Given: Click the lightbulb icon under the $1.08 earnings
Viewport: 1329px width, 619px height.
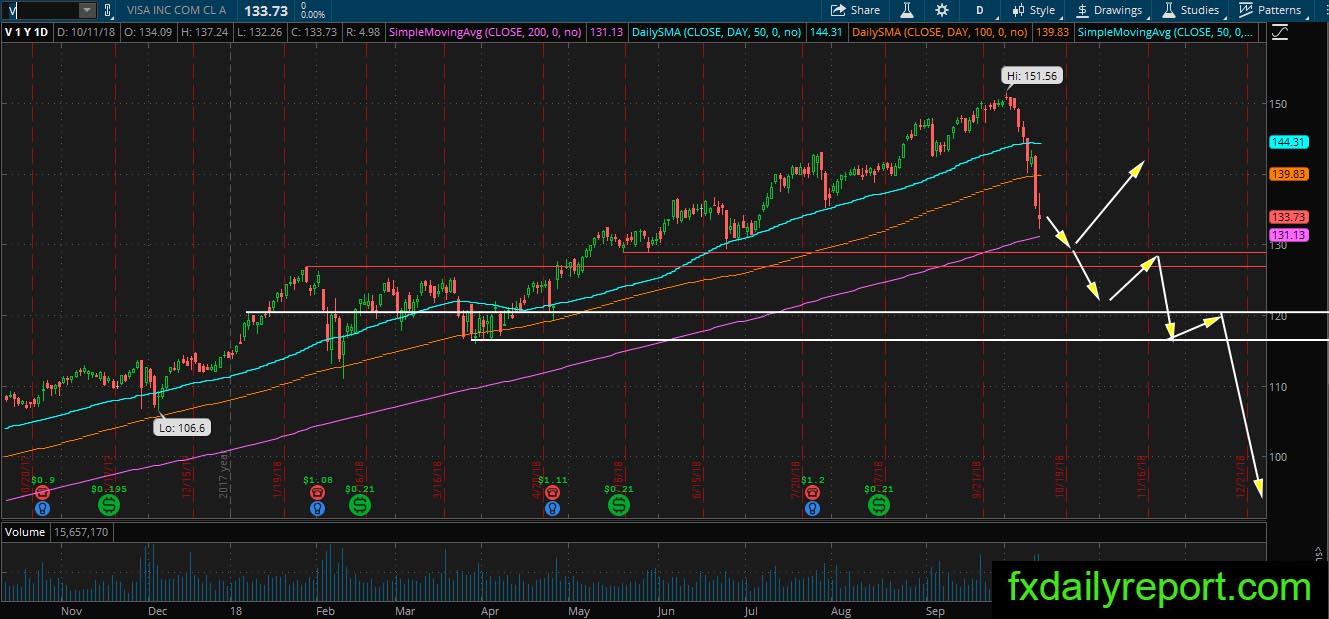Looking at the screenshot, I should (x=317, y=508).
